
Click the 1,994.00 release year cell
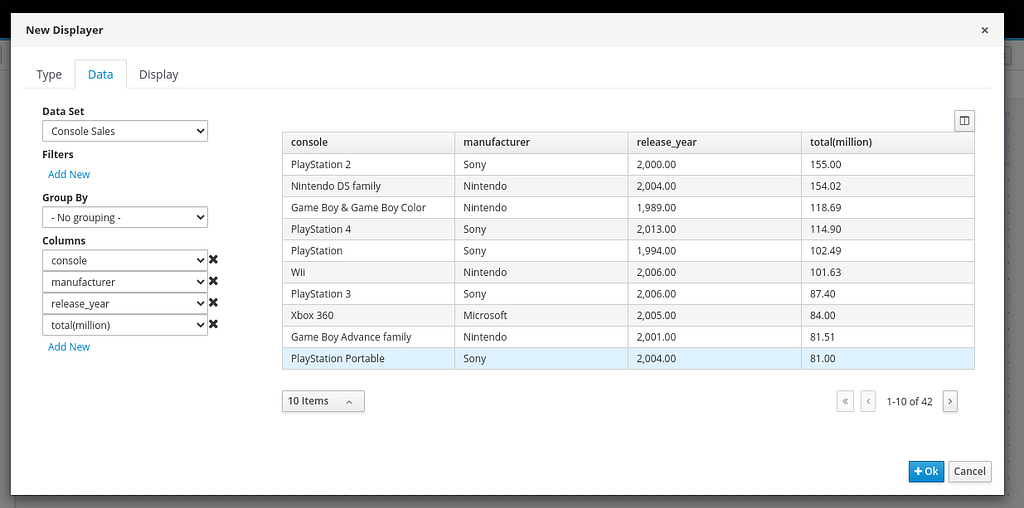[714, 251]
